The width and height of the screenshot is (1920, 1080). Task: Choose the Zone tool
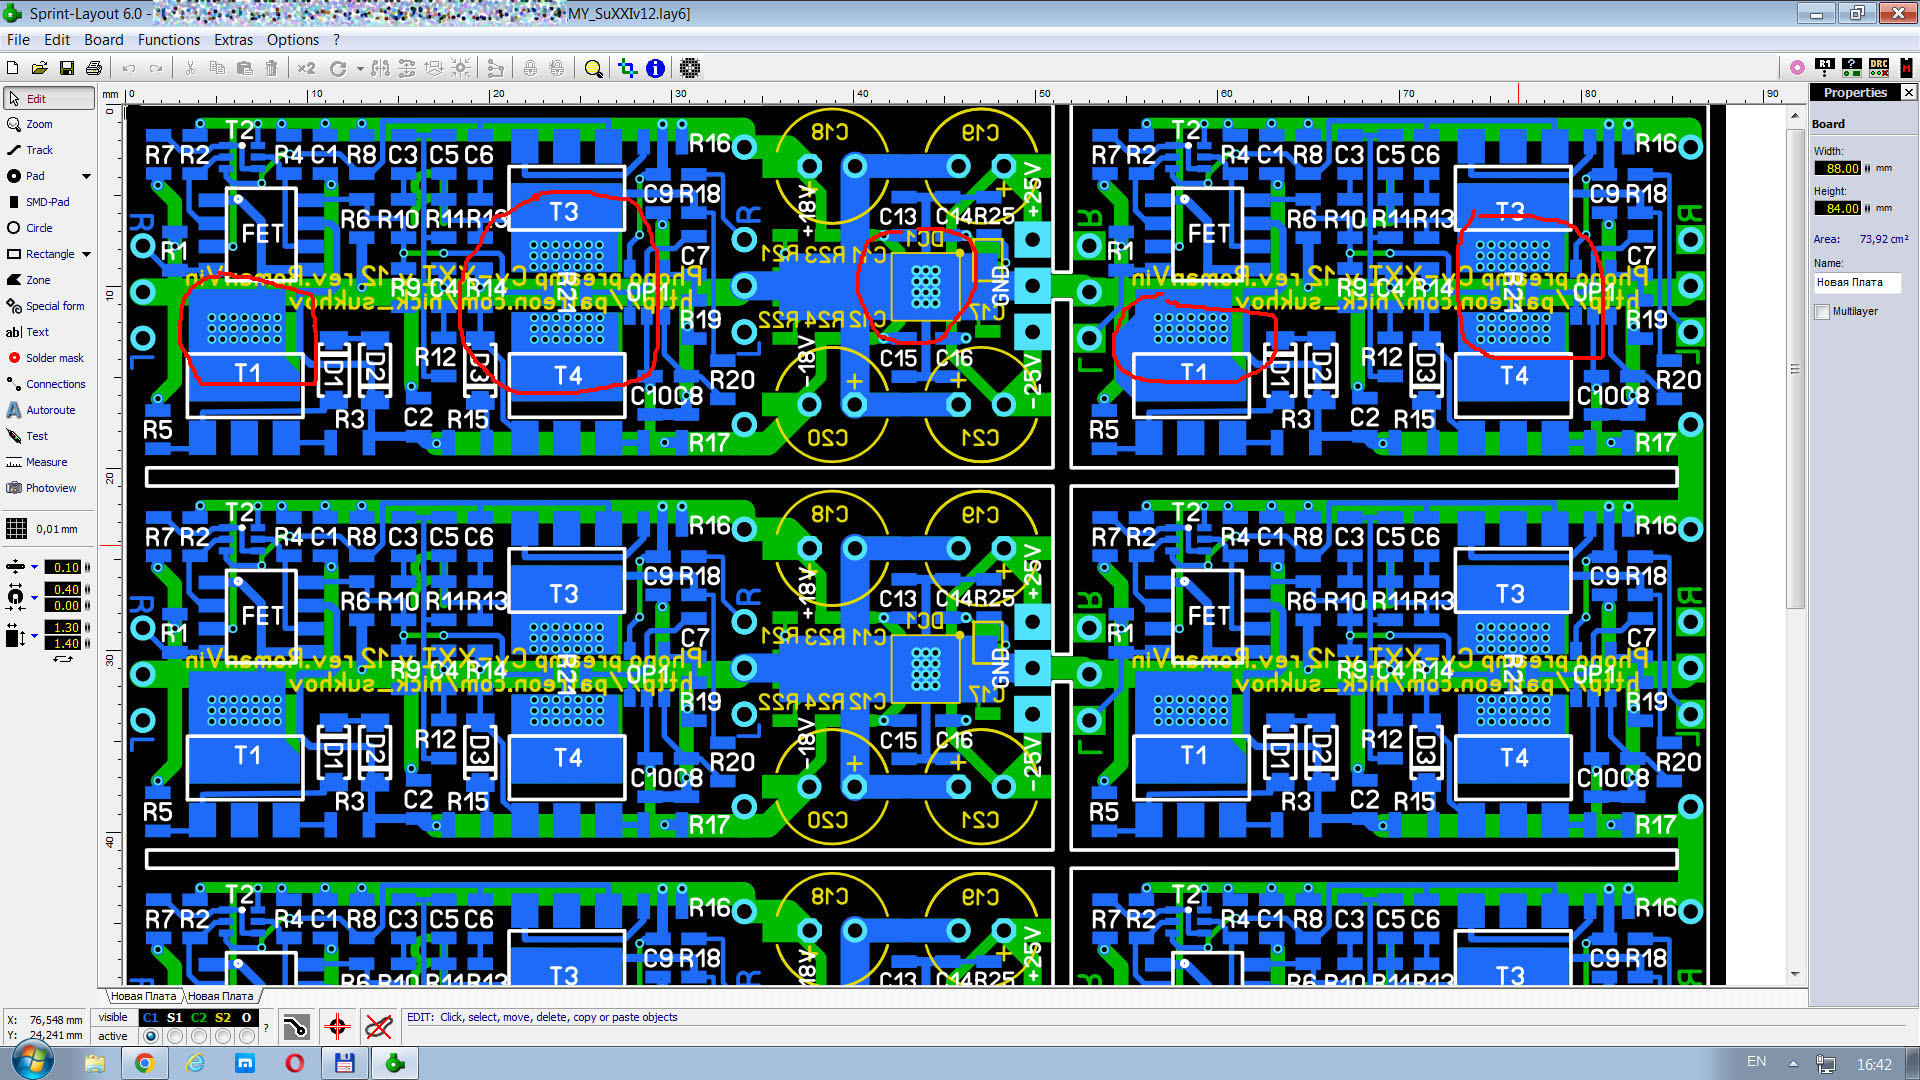pos(37,280)
